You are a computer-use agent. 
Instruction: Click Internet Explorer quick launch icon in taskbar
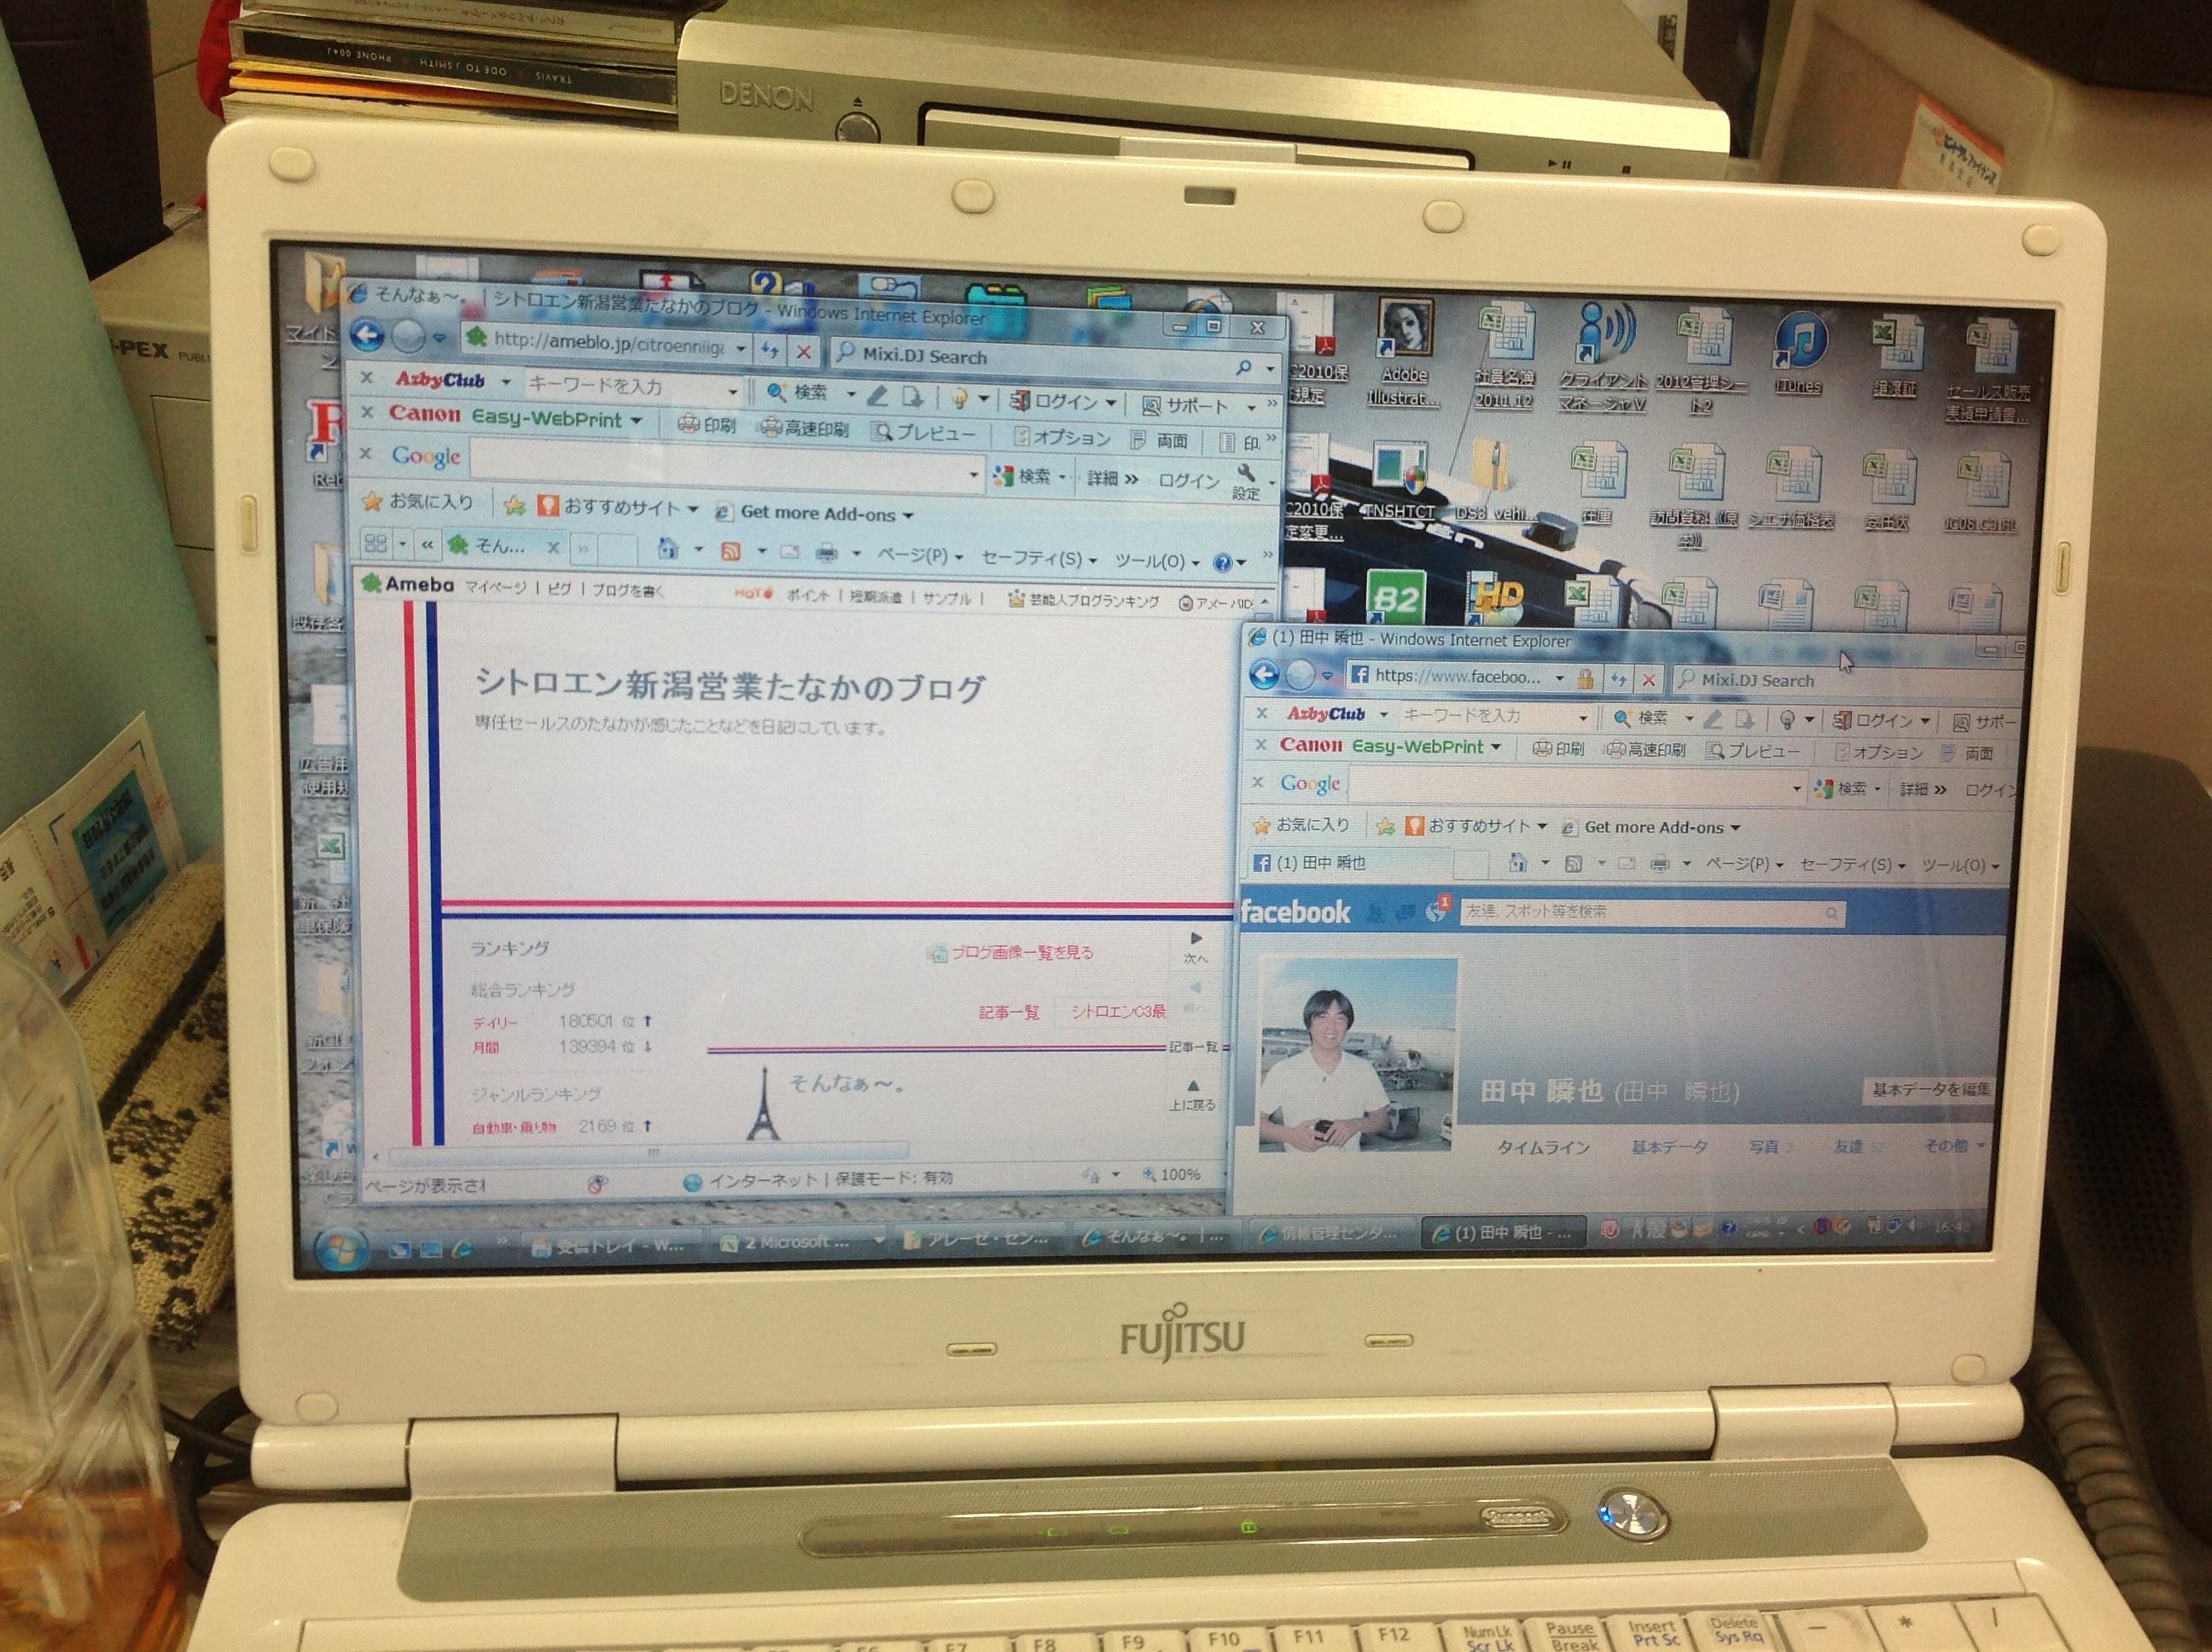pos(462,1248)
